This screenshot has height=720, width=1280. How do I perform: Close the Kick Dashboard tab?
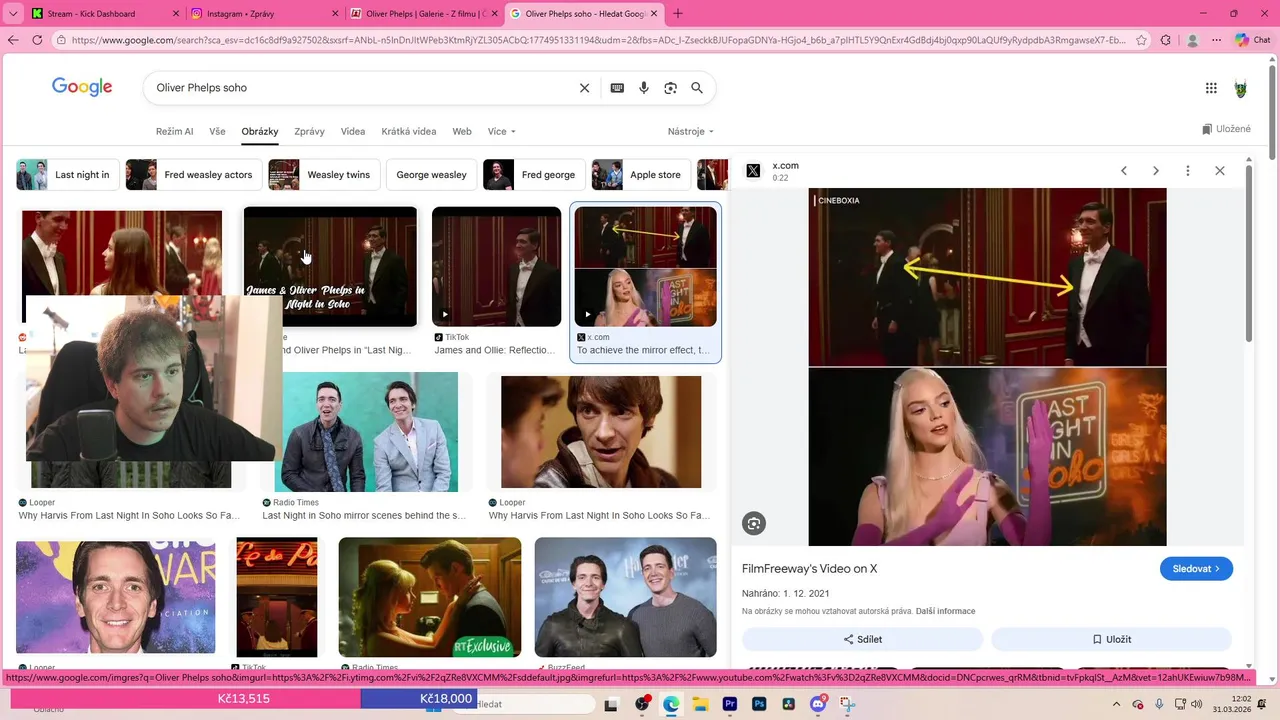pos(176,14)
